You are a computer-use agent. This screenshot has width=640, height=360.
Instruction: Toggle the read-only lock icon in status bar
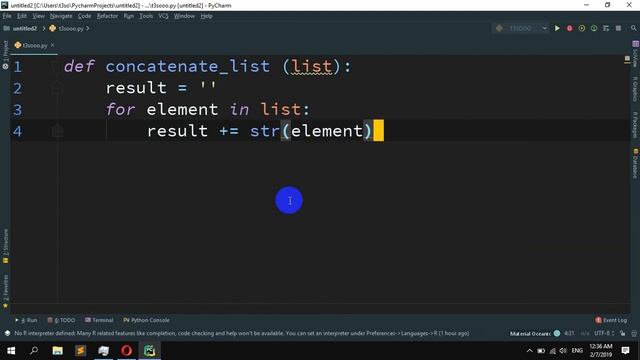click(x=622, y=333)
